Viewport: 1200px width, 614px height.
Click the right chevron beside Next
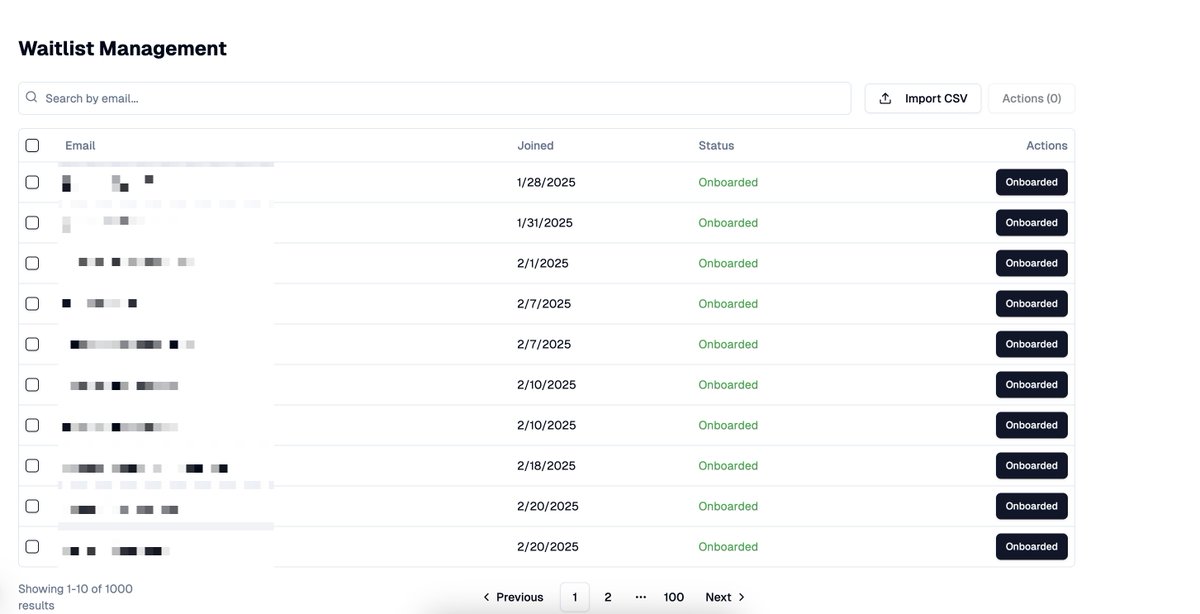tap(742, 597)
